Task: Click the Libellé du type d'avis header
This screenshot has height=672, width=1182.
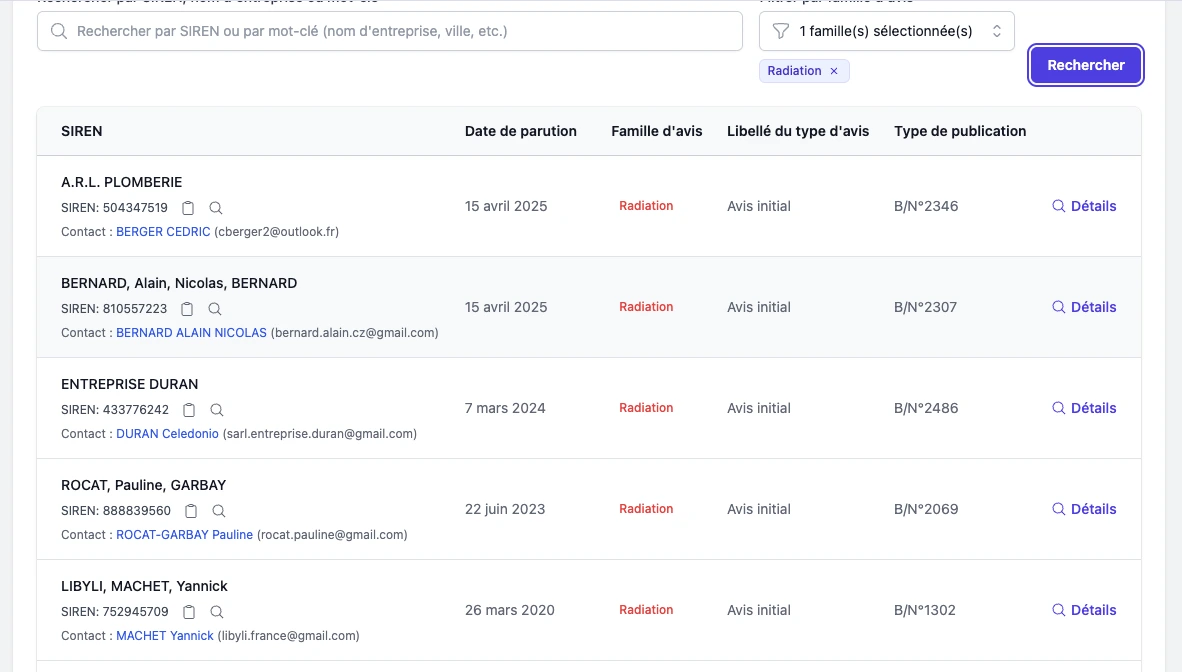Action: tap(798, 131)
